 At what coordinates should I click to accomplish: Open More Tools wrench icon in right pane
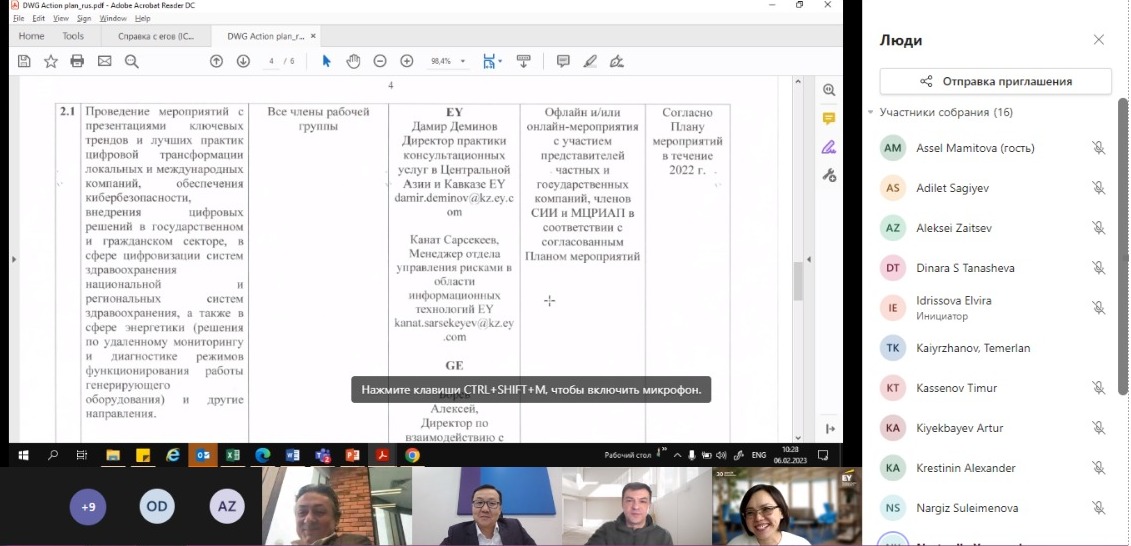point(829,175)
